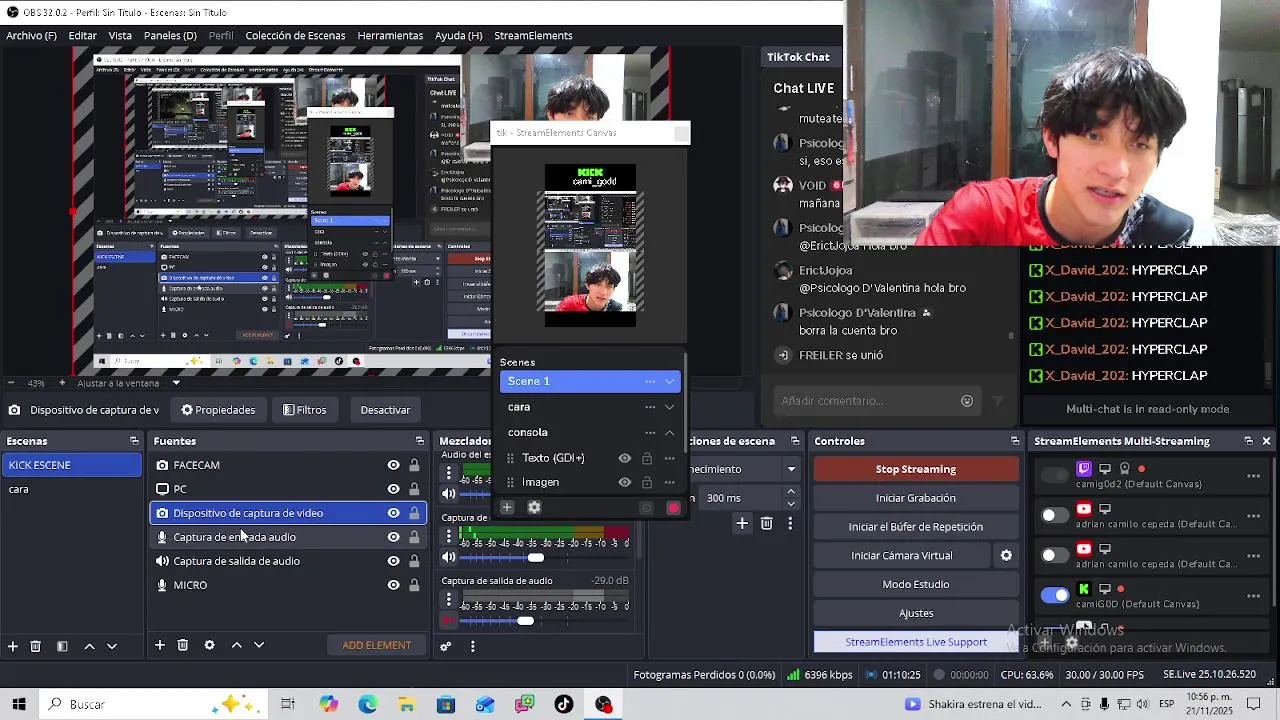
Task: Delete scene transition with trash icon
Action: pos(766,523)
